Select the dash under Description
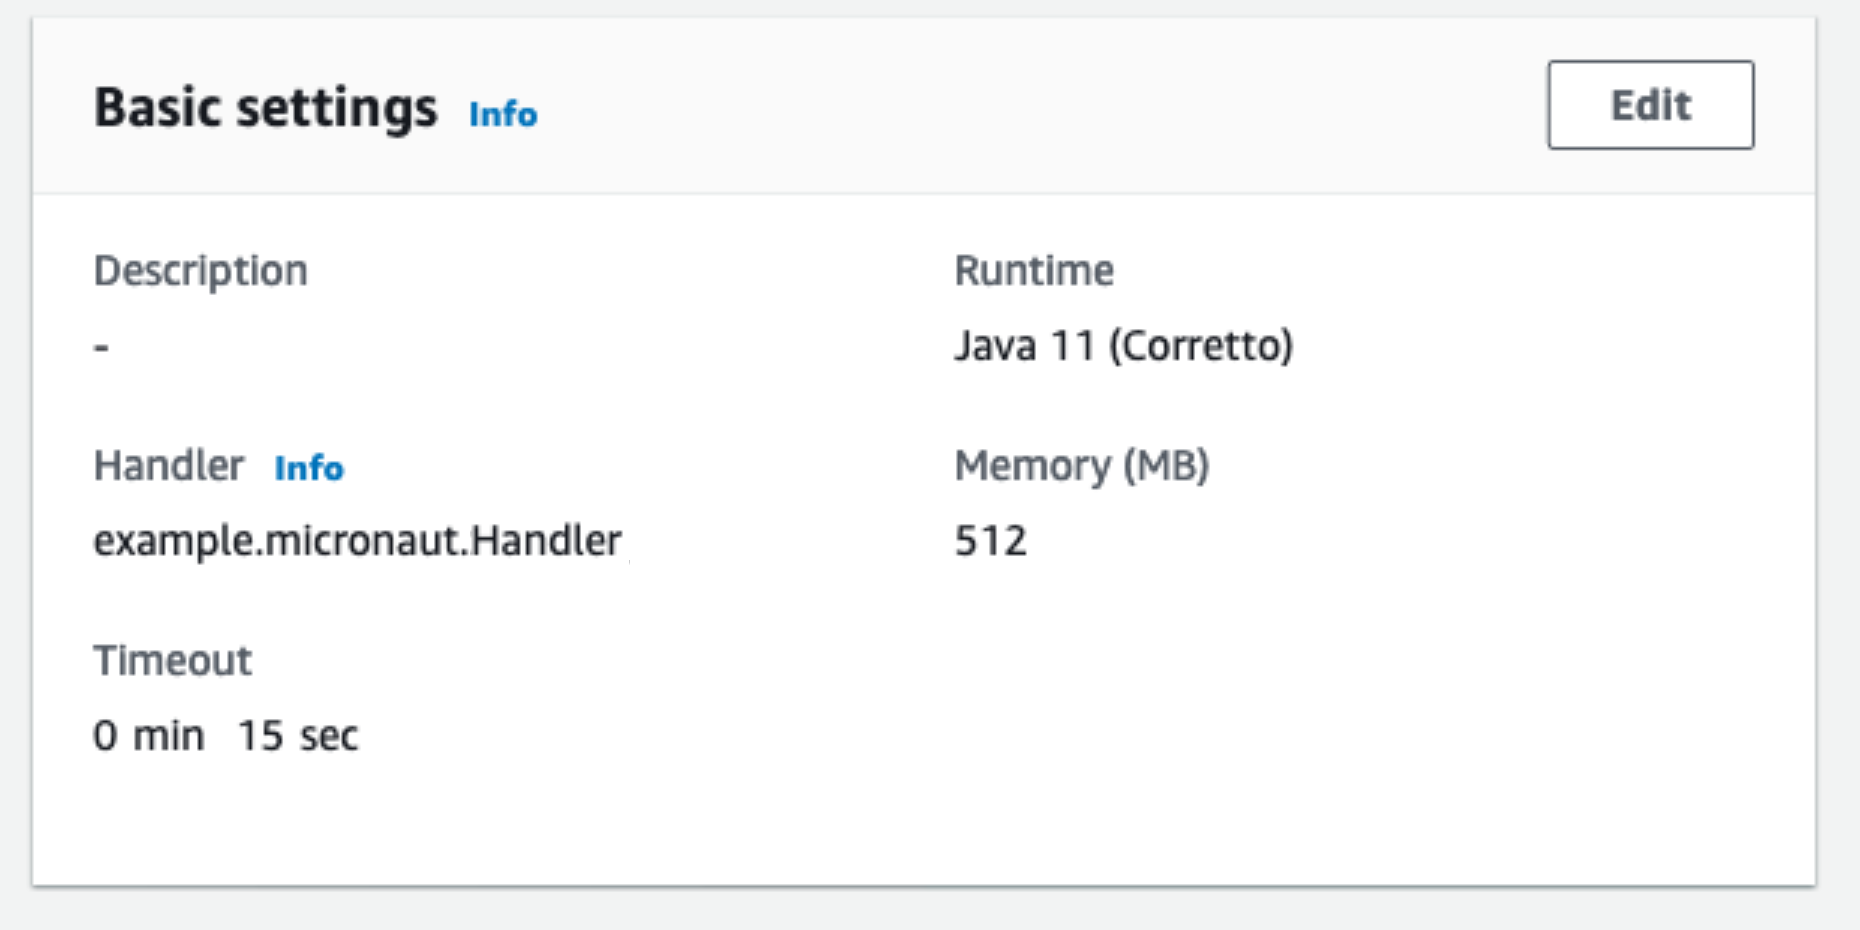Viewport: 1860px width, 930px height. click(101, 347)
